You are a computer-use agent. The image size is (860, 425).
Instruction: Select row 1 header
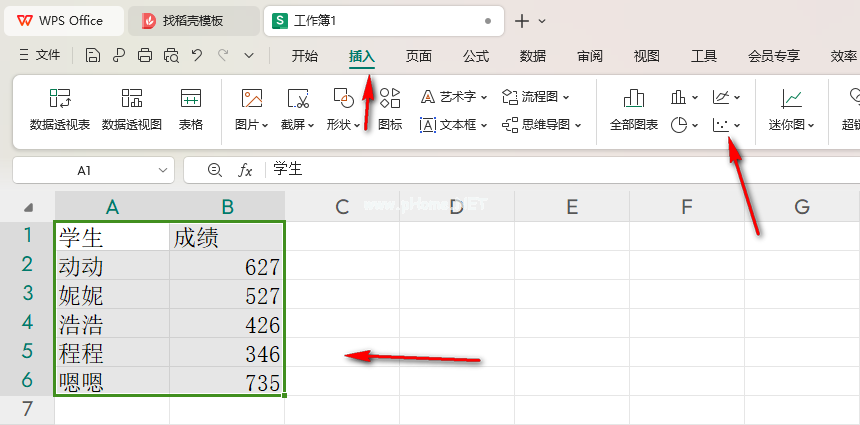coord(27,236)
